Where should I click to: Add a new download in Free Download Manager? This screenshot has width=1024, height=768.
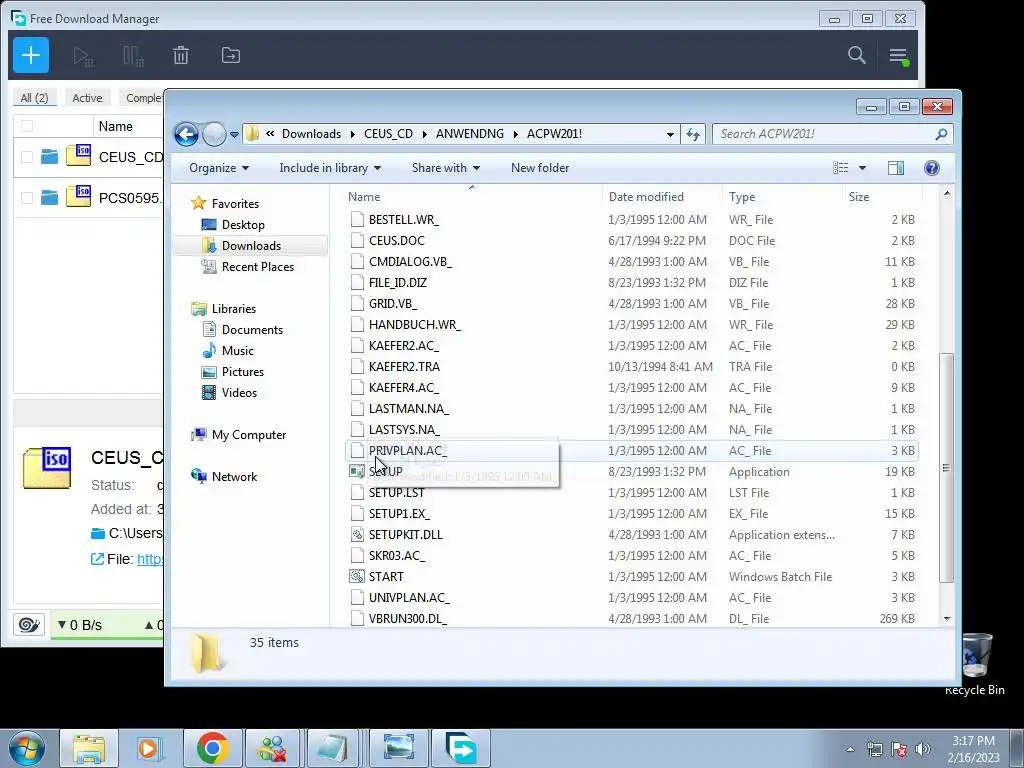31,56
